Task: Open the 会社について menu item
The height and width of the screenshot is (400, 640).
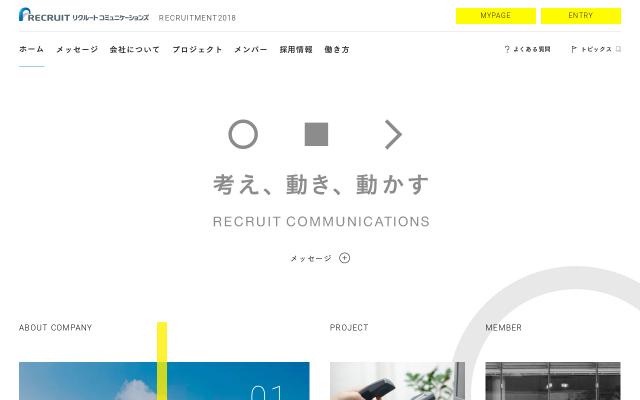Action: [x=135, y=49]
